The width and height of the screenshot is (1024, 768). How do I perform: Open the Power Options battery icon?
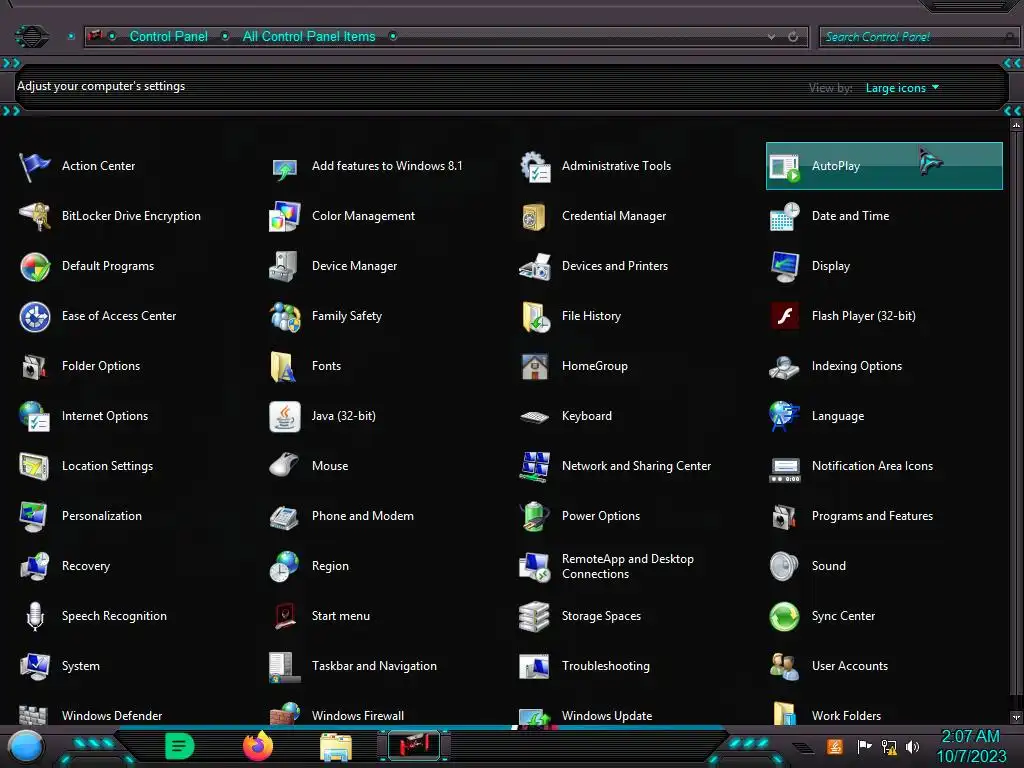pyautogui.click(x=535, y=517)
